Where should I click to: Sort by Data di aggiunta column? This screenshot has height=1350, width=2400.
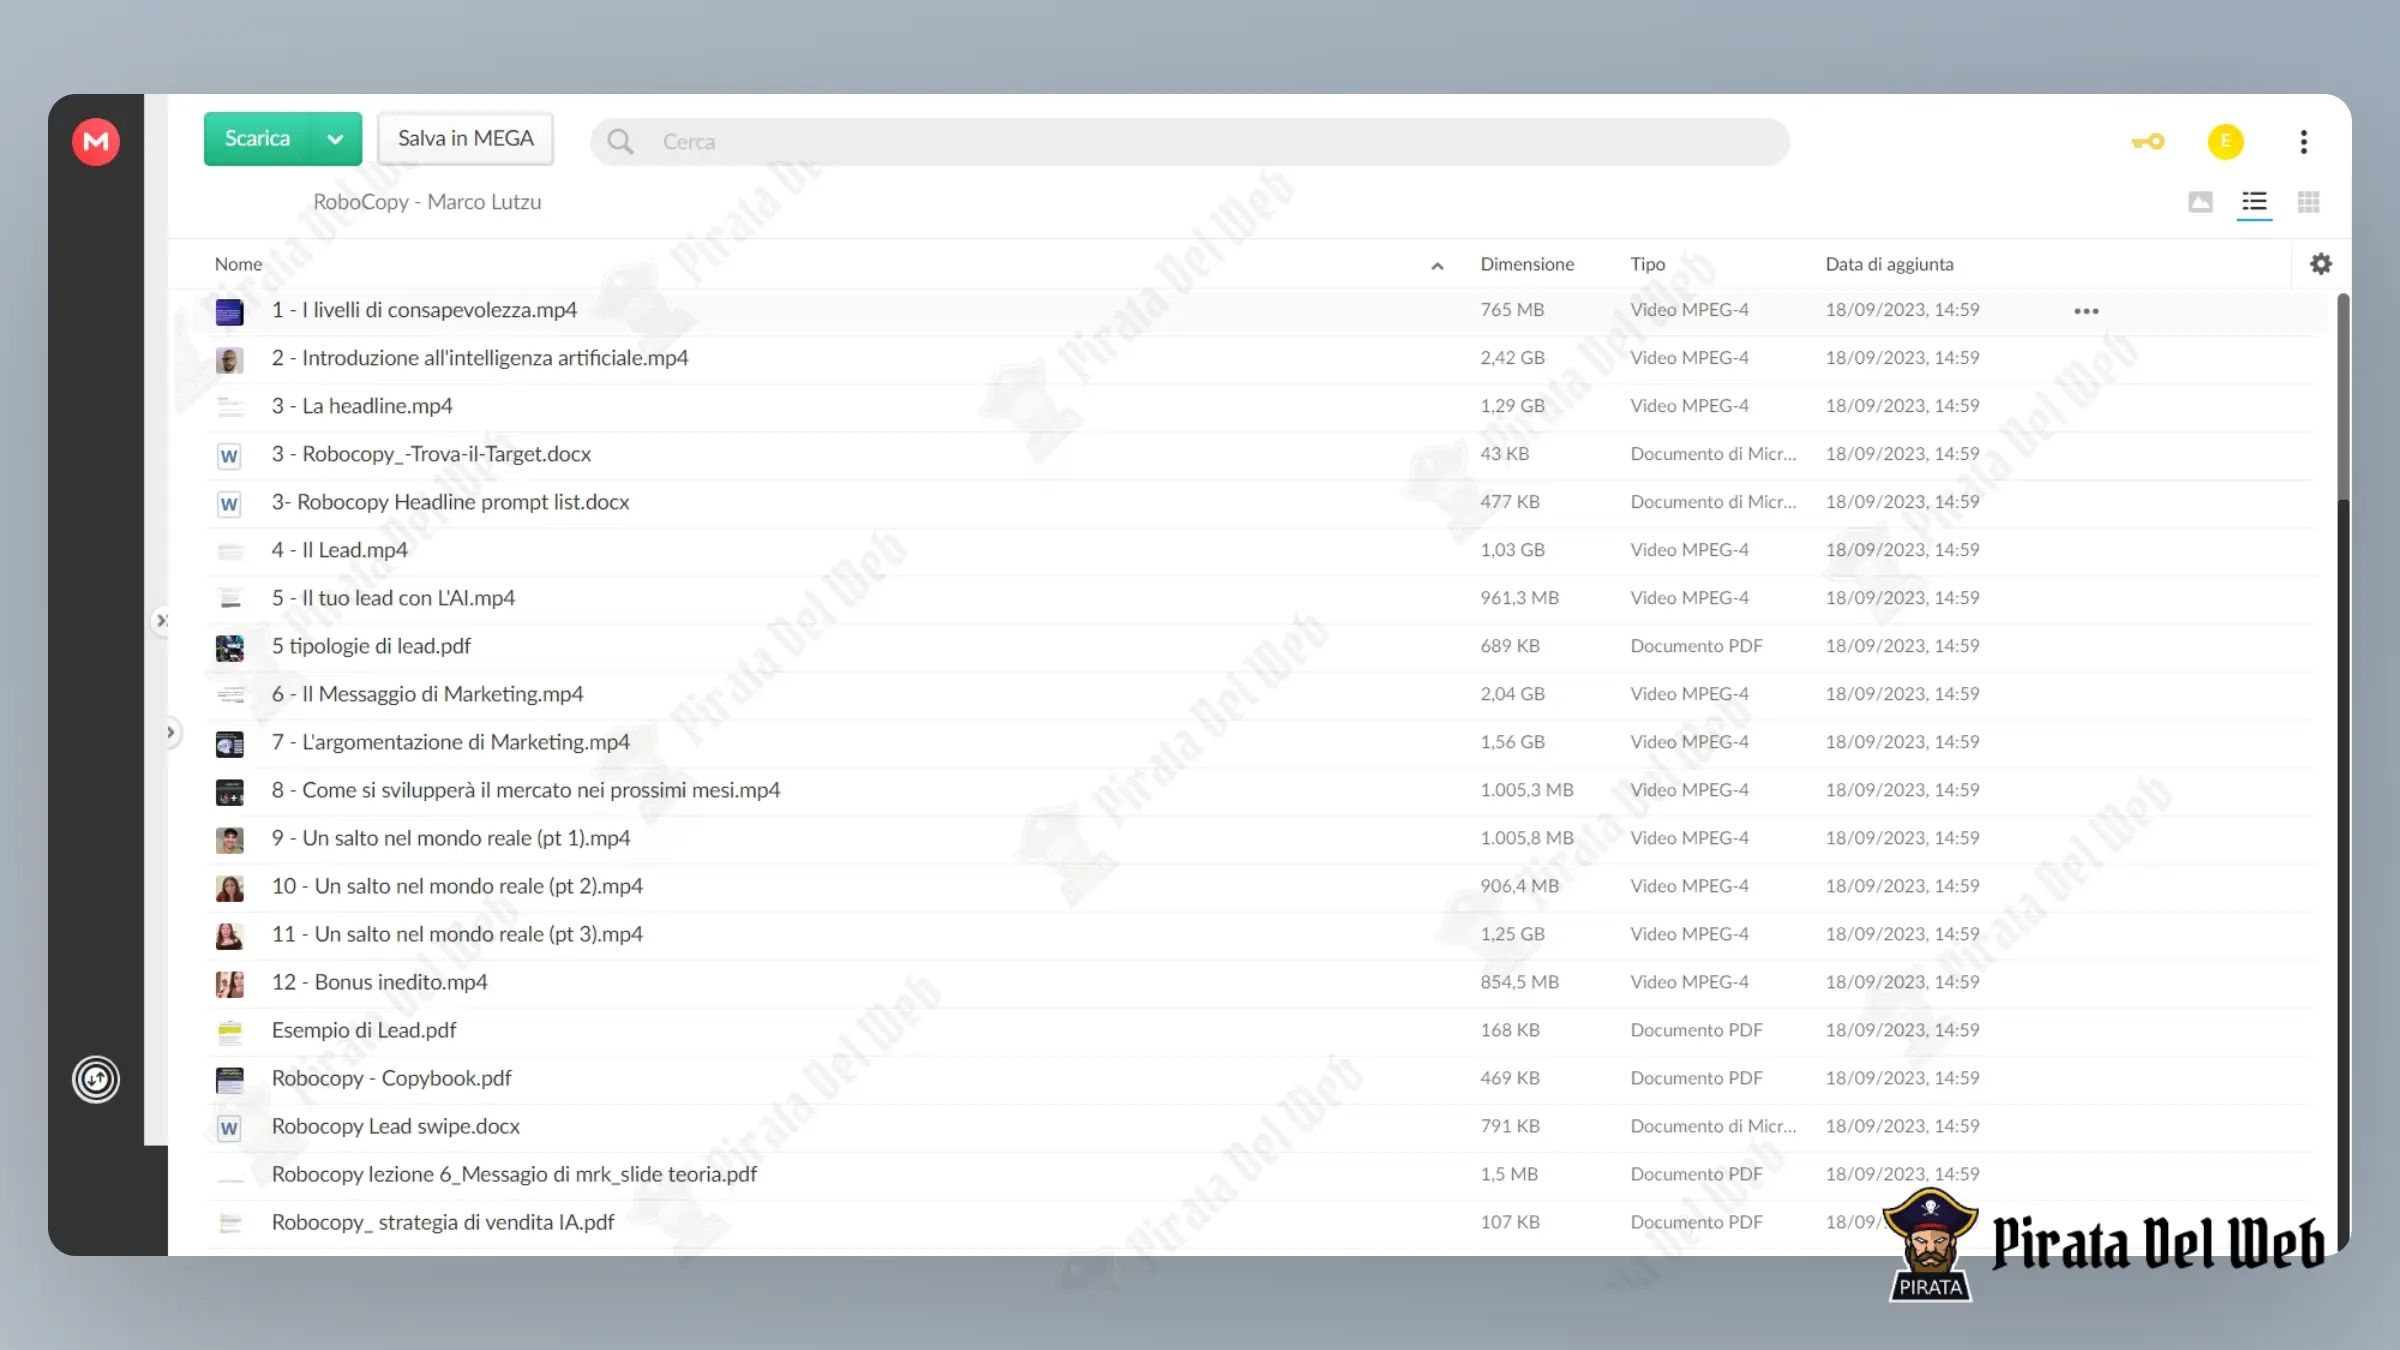tap(1889, 264)
